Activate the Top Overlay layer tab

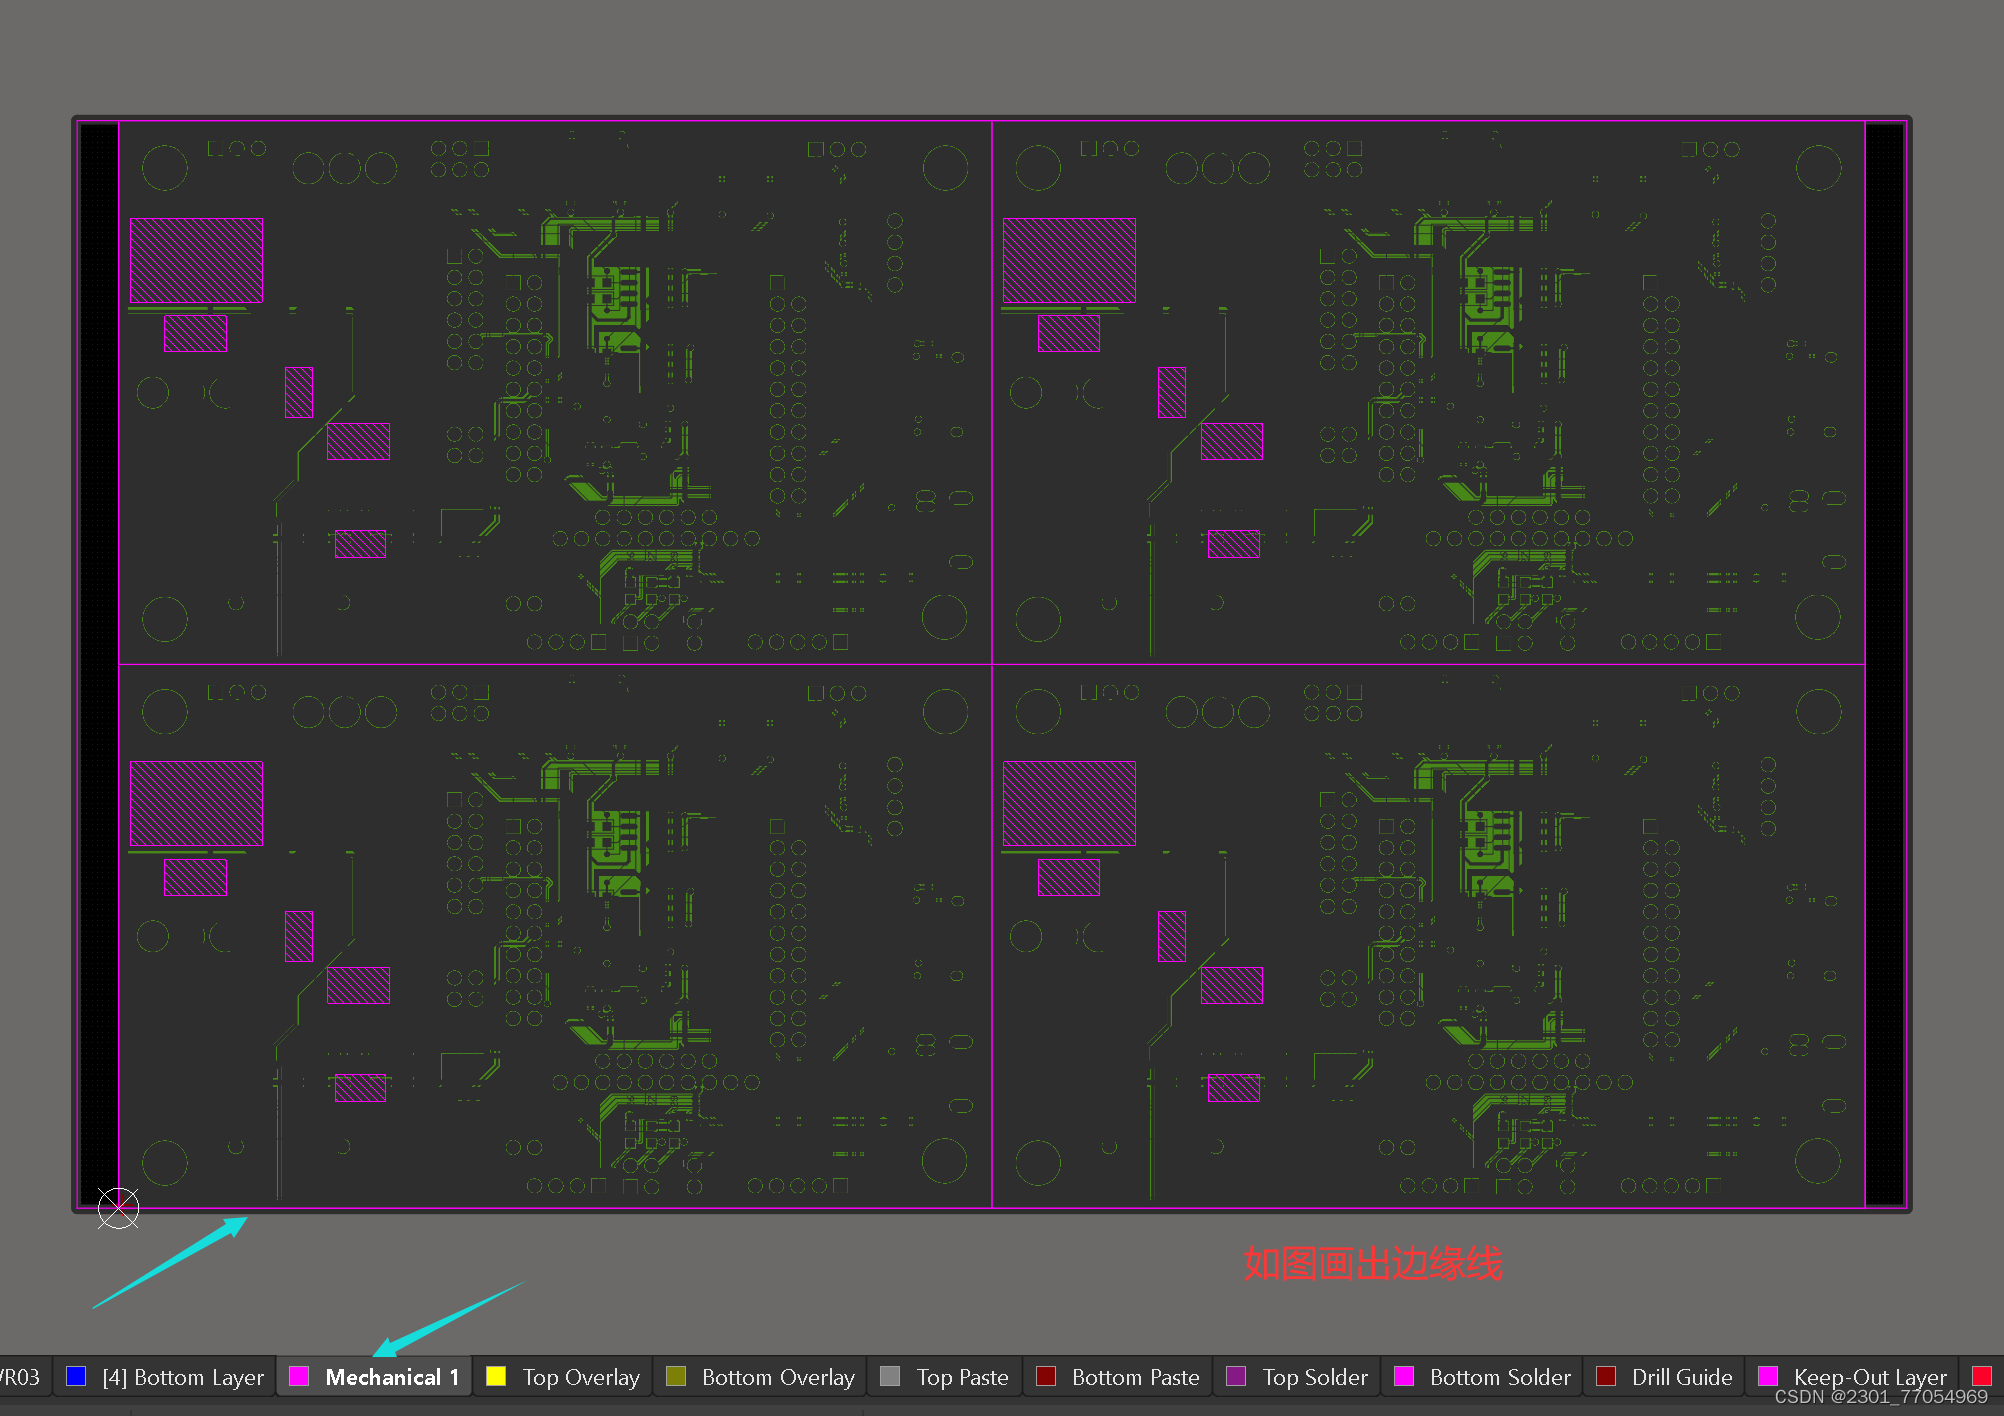click(x=580, y=1377)
